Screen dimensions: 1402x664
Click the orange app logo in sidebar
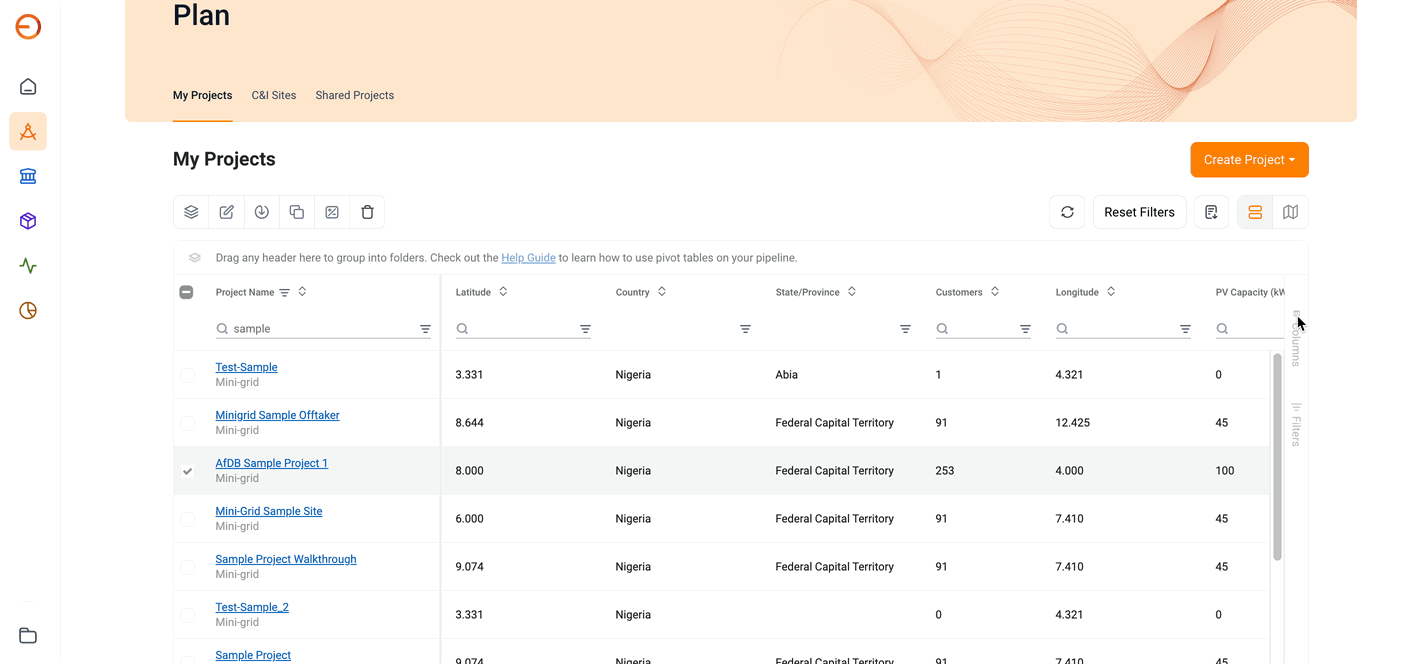(x=28, y=27)
